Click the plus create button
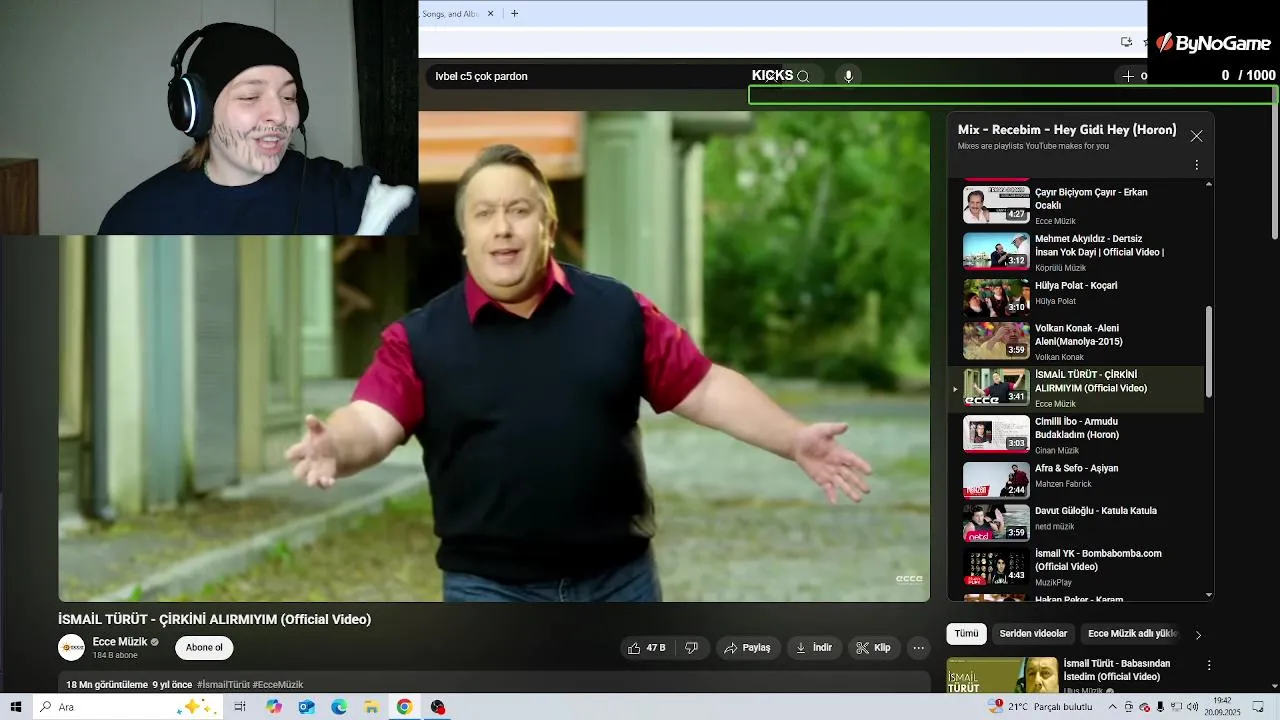 click(x=1128, y=76)
